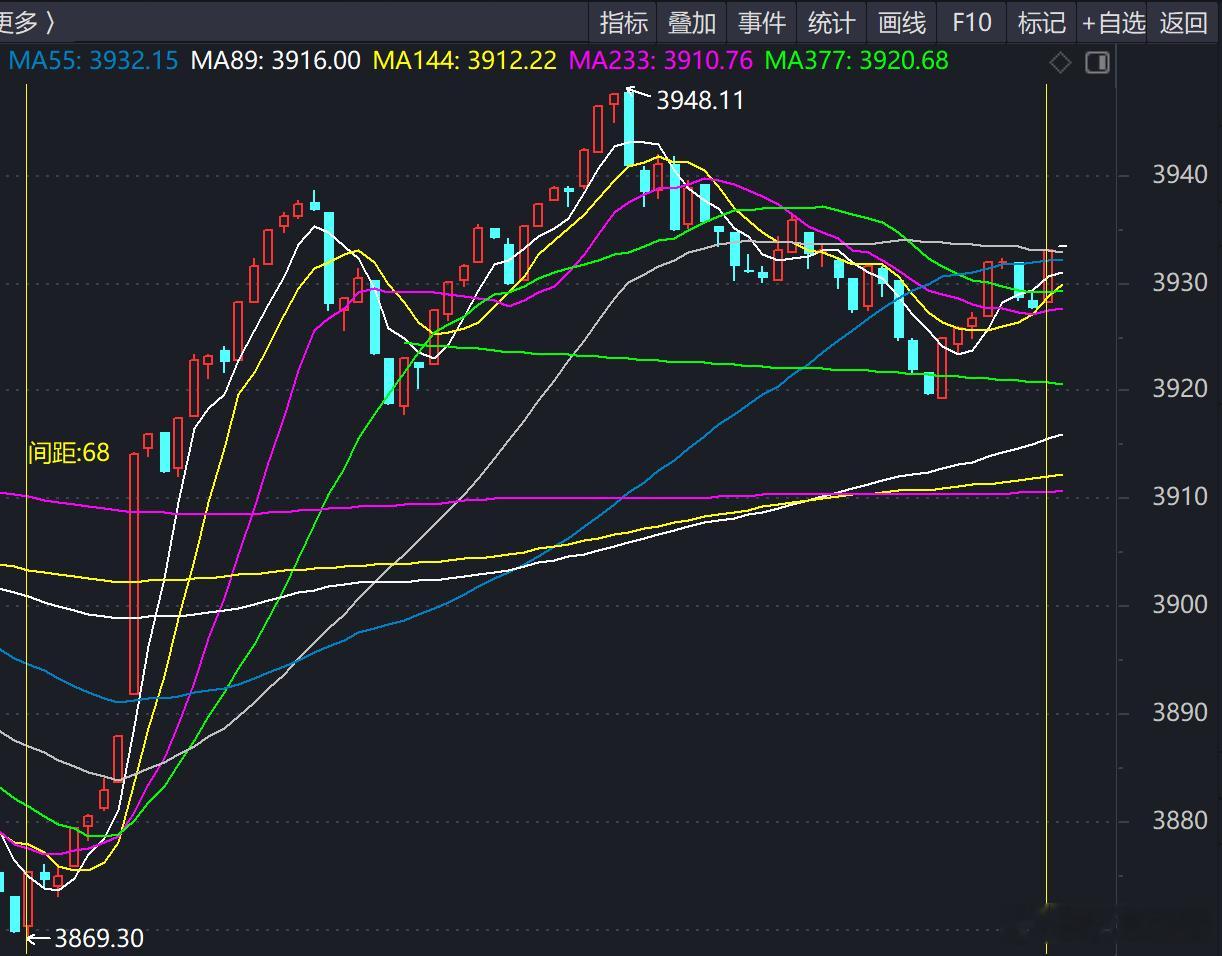Select the MA89: 3916.00 indicator label
This screenshot has width=1222, height=956.
(x=275, y=61)
